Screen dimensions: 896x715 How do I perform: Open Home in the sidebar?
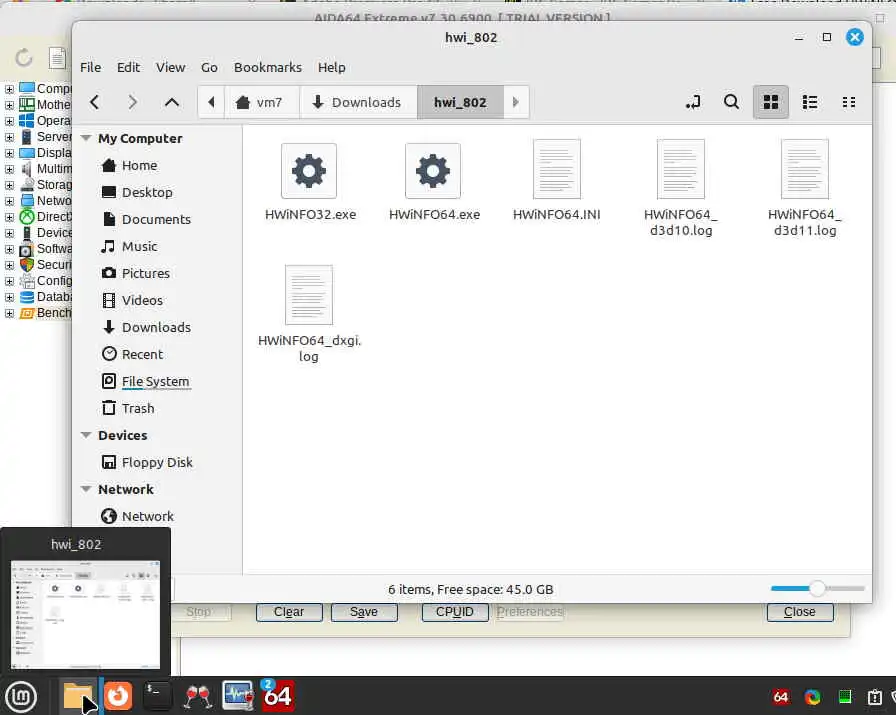point(139,166)
